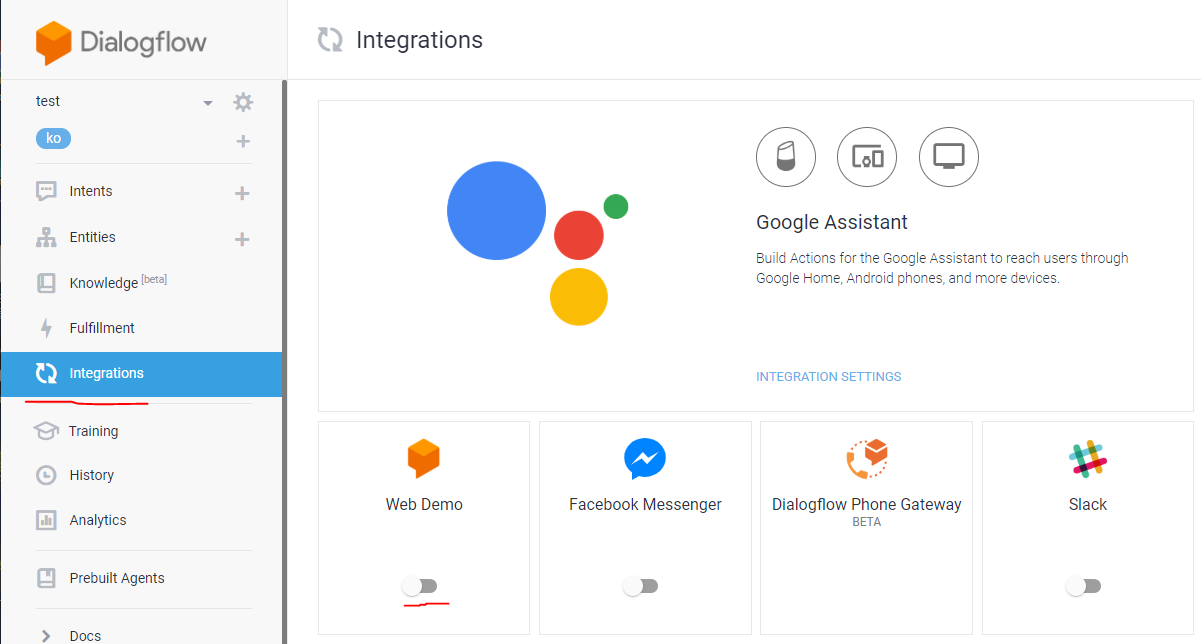Click the Slack label
Screen dimensions: 1201x644
[1088, 504]
